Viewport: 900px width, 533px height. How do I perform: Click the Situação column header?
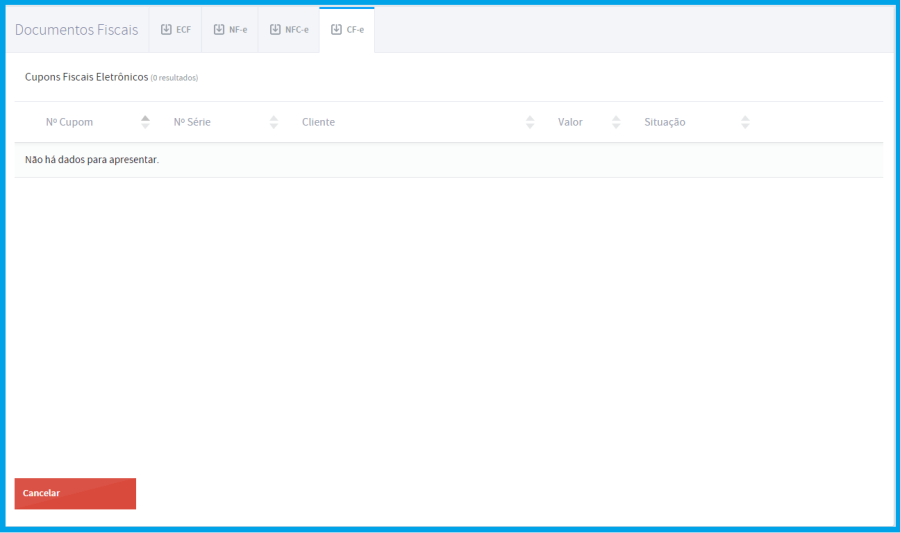pyautogui.click(x=665, y=122)
